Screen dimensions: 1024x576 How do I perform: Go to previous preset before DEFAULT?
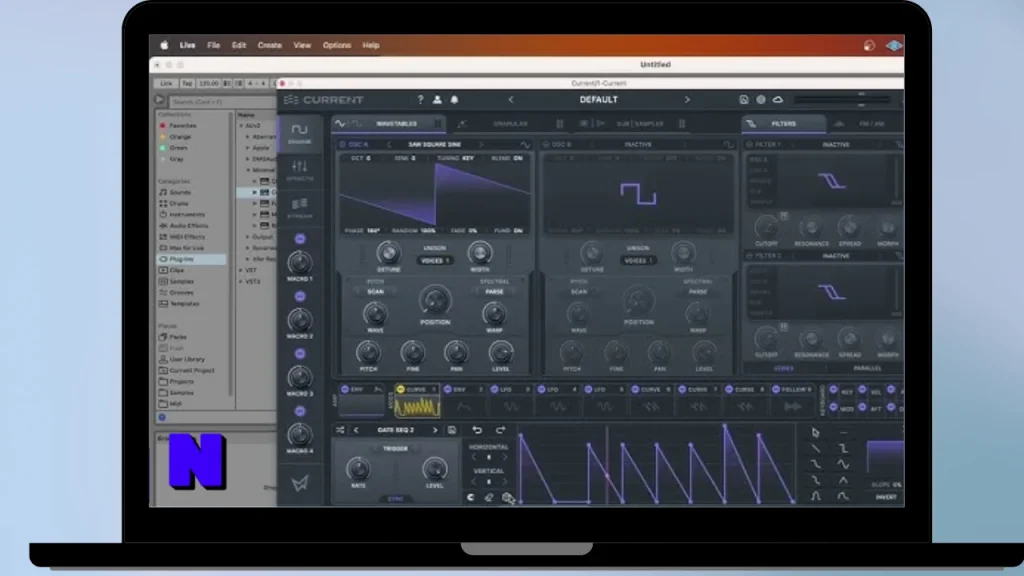click(511, 99)
